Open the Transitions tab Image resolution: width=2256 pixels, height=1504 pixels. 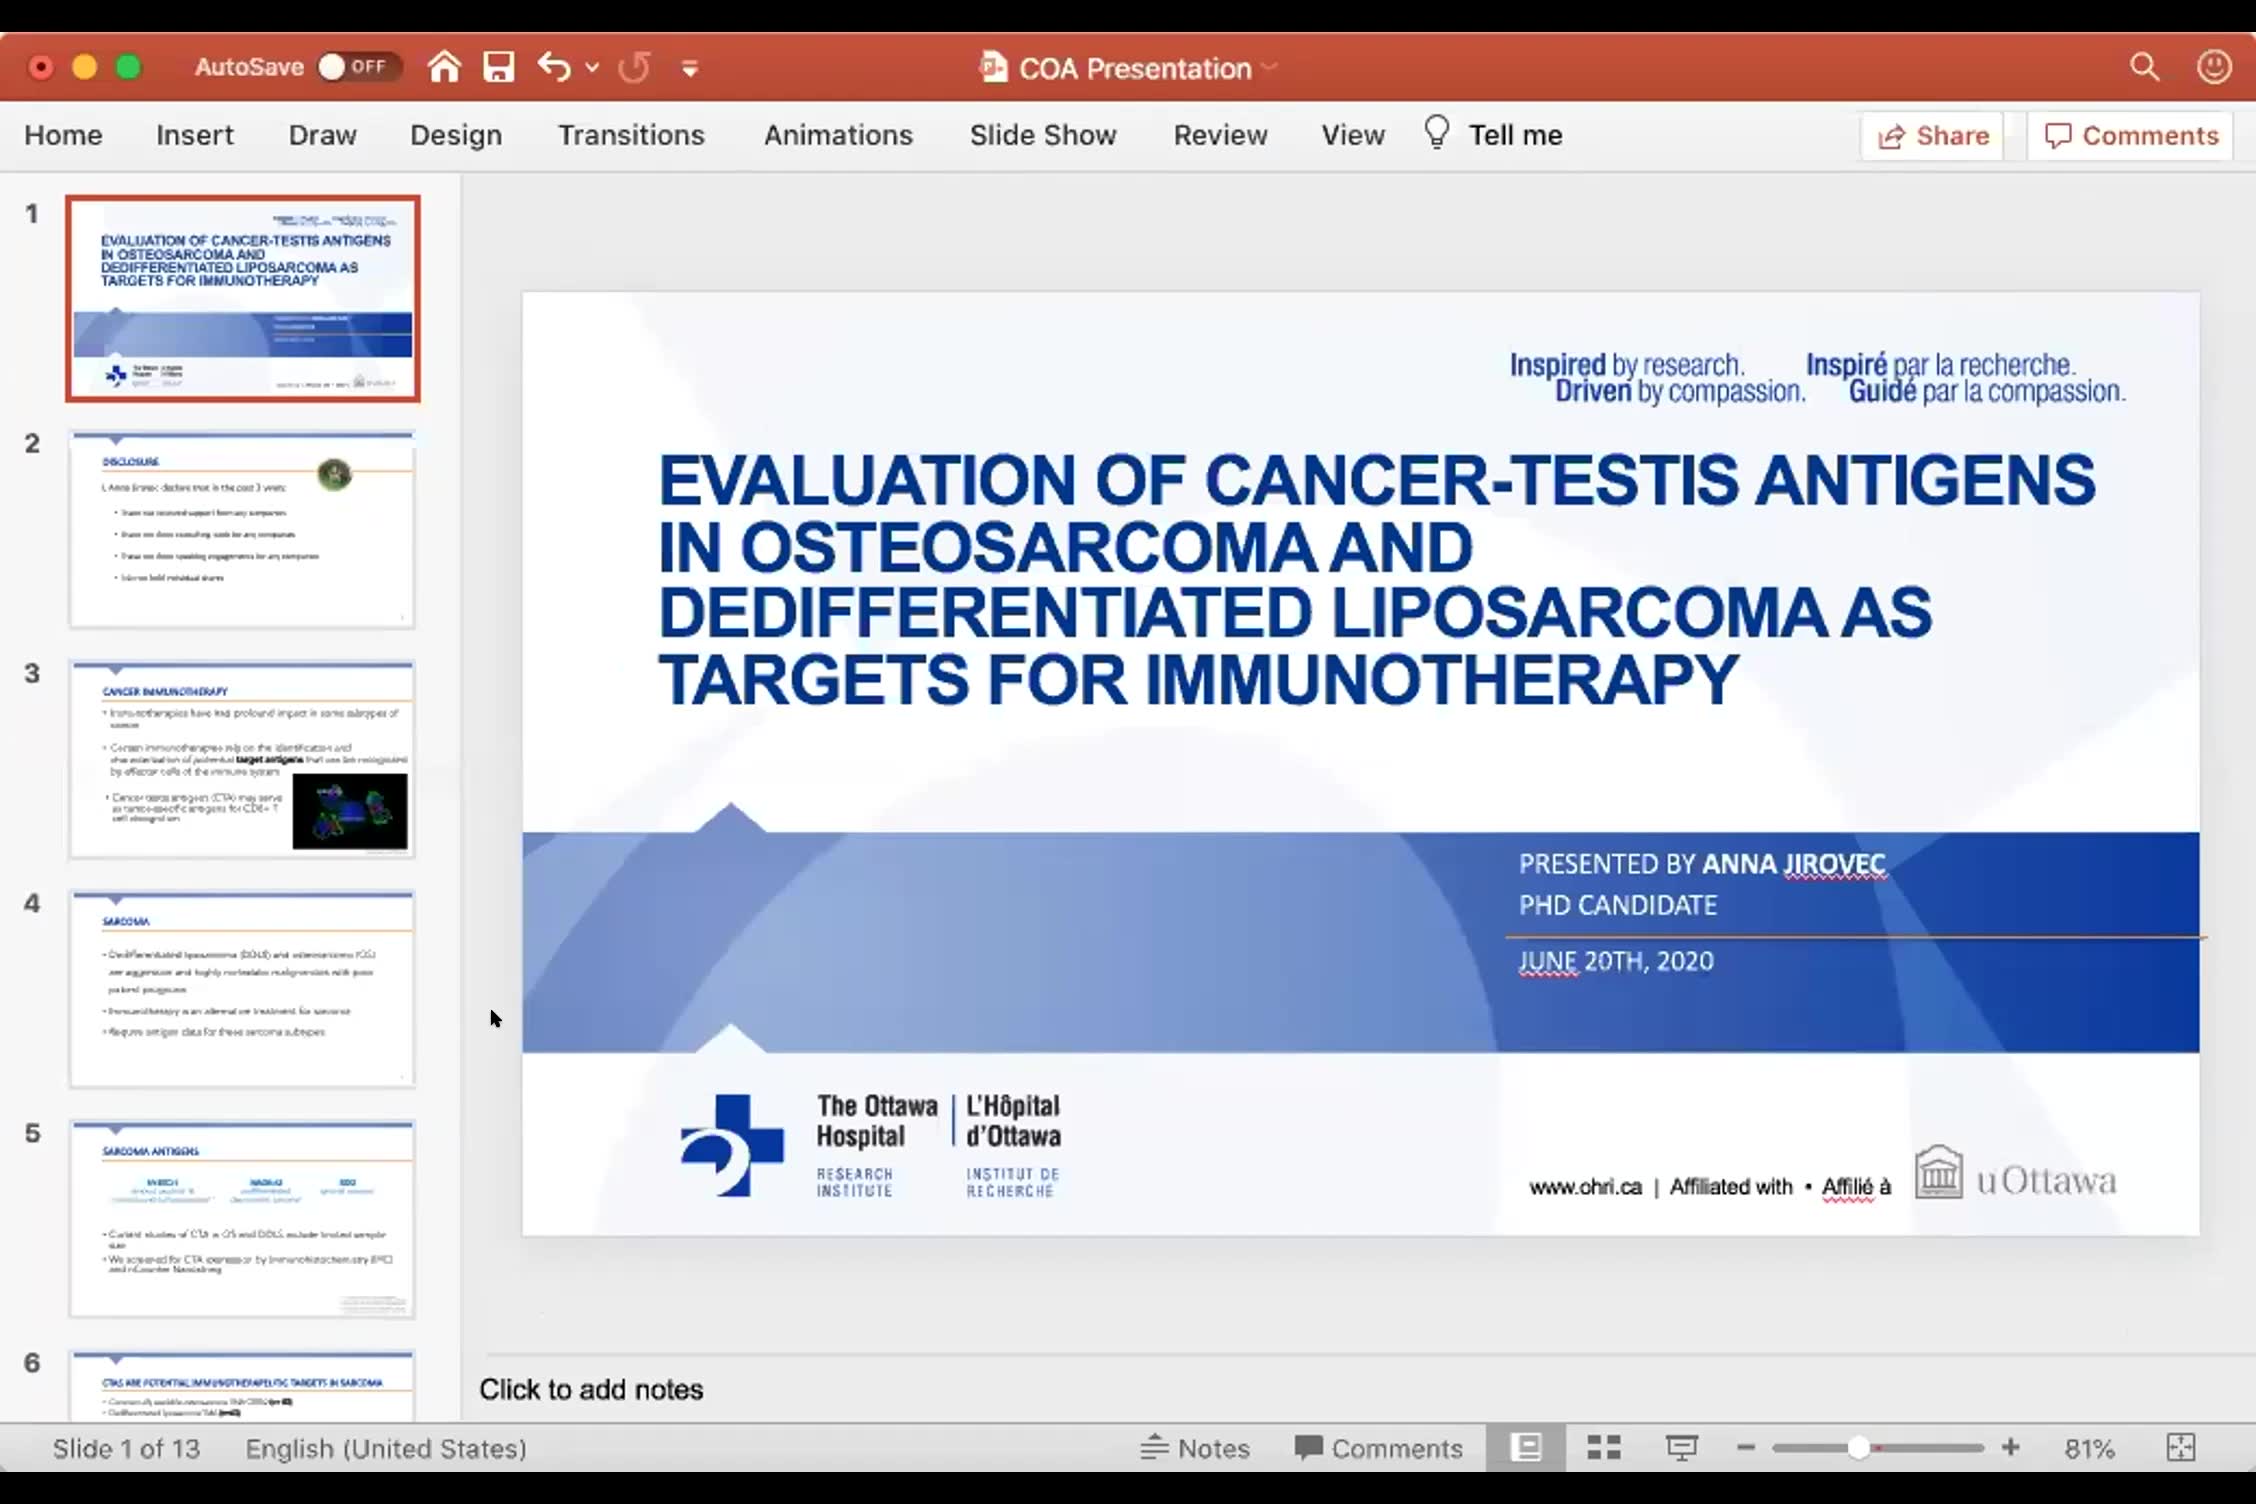coord(631,135)
